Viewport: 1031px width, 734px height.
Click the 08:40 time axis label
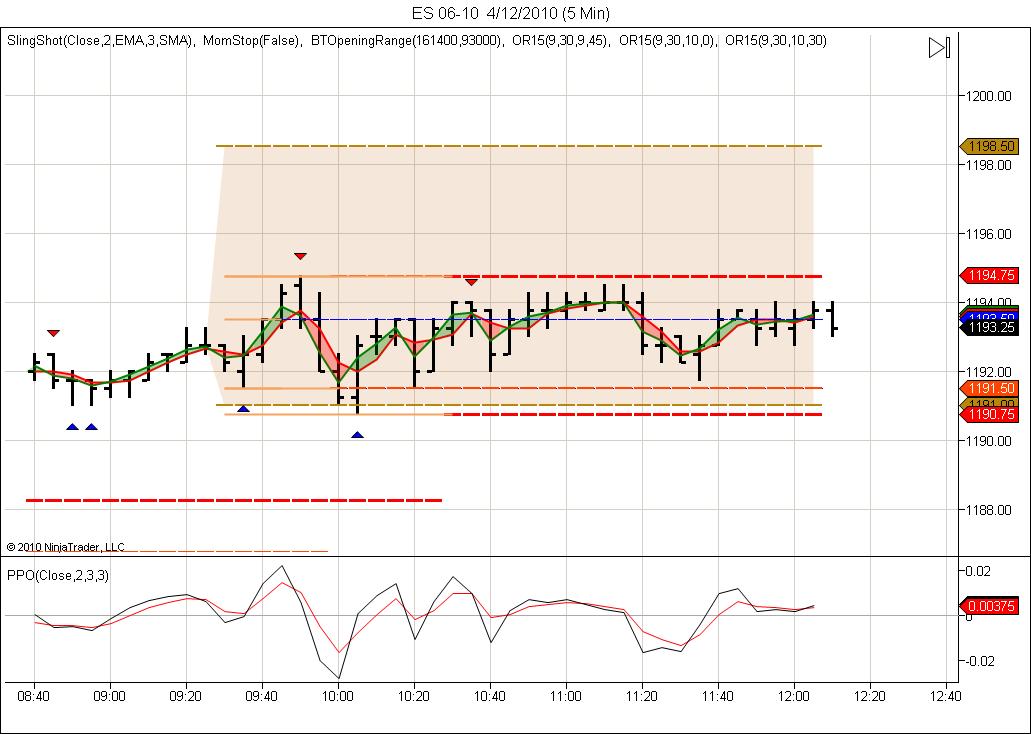pos(34,697)
